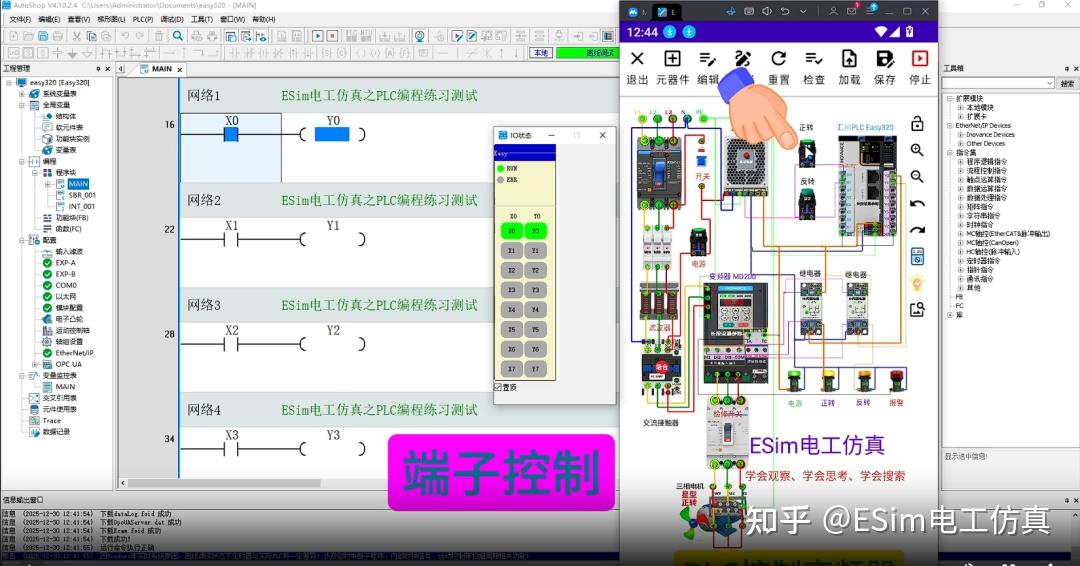The image size is (1080, 566).
Task: Click the multimeter instrument icon in ESim
Action: click(917, 257)
